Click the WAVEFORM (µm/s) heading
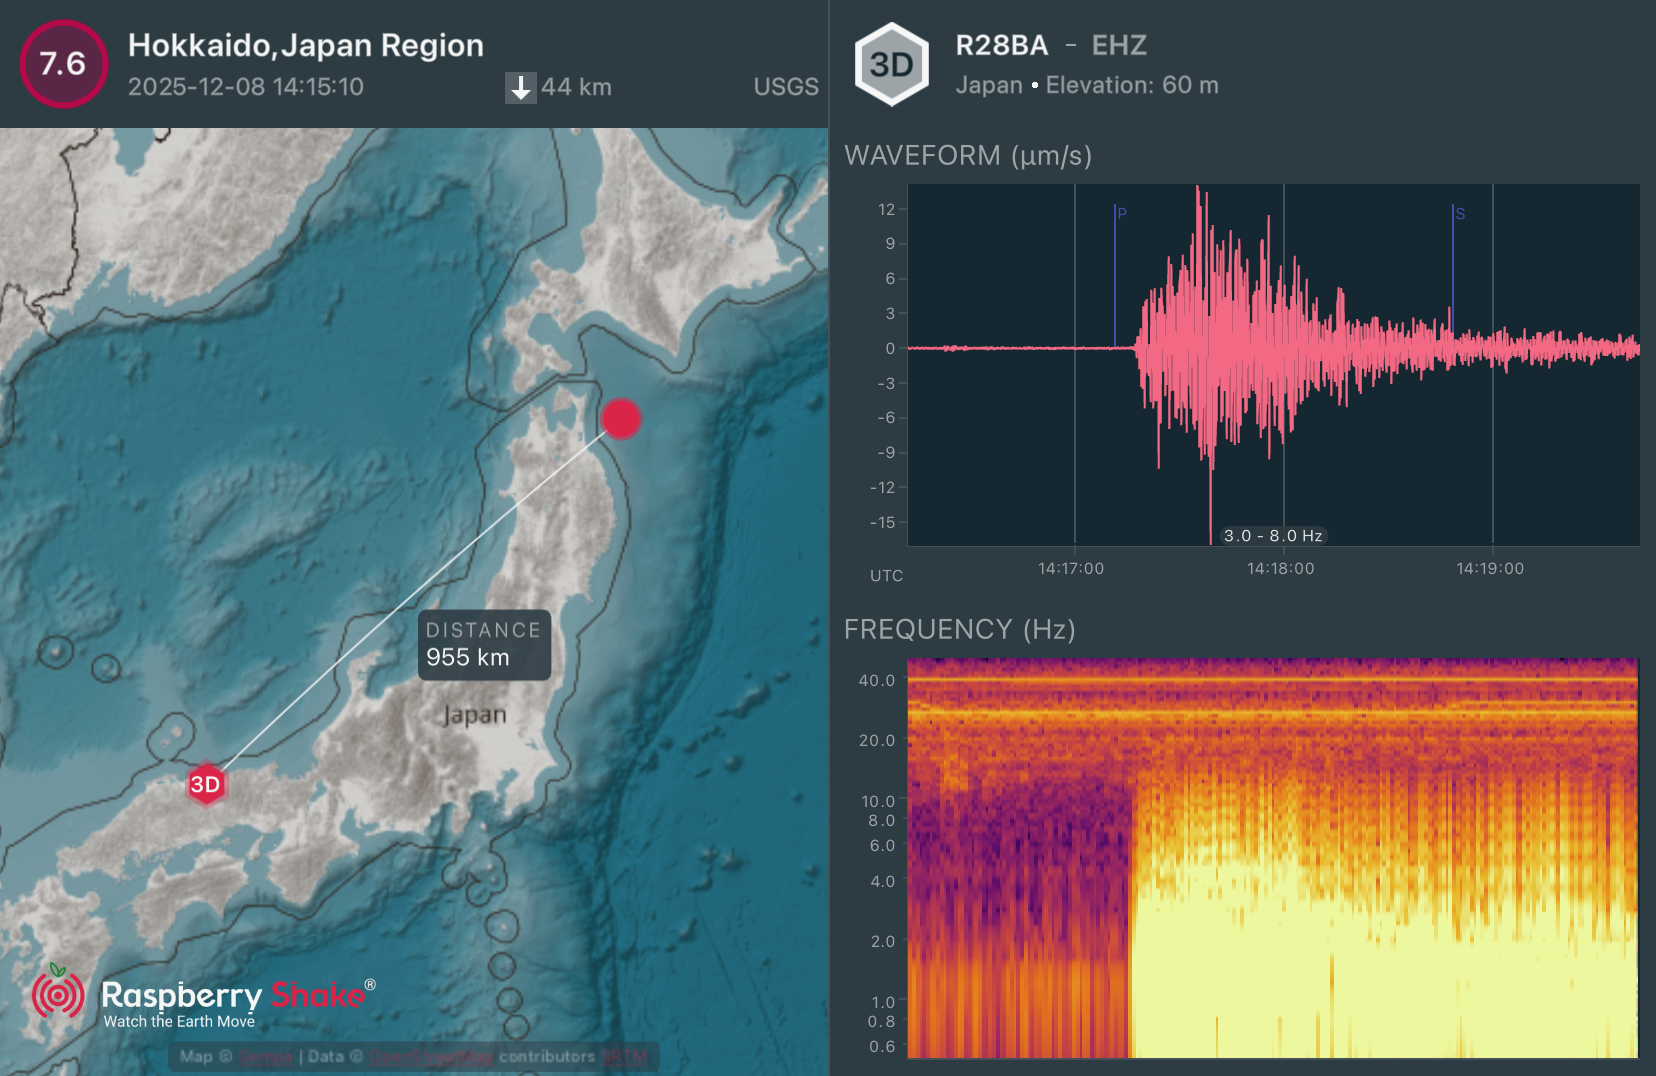The image size is (1656, 1076). (967, 156)
